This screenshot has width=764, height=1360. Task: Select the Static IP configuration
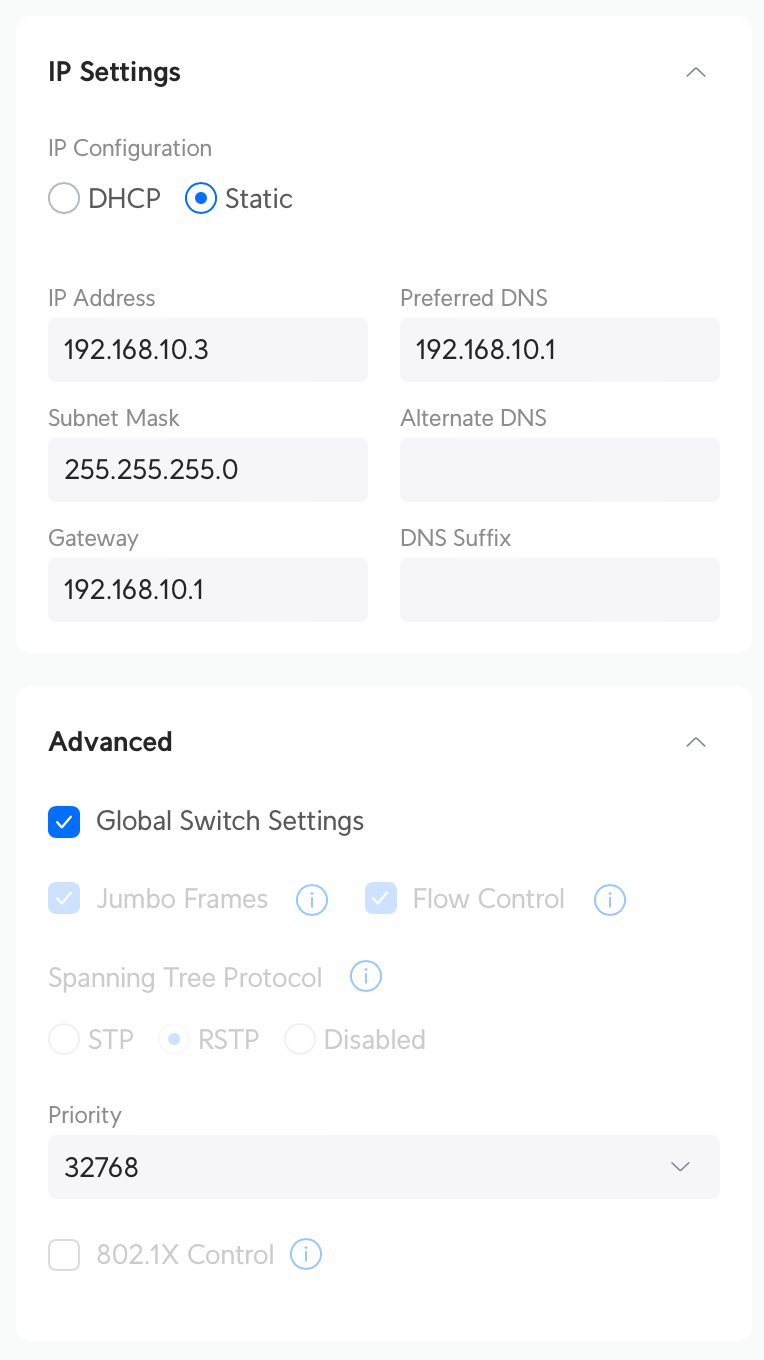point(201,198)
